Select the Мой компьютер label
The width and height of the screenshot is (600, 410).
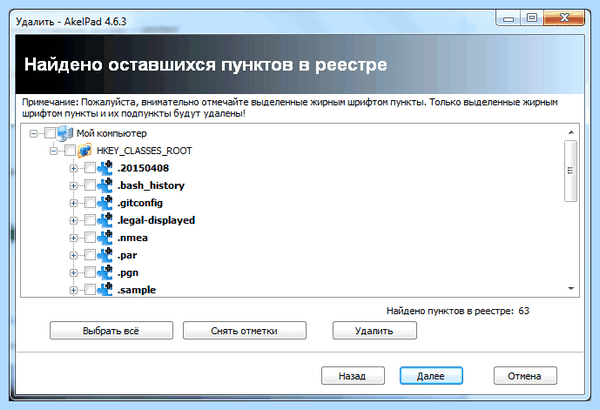coord(111,133)
